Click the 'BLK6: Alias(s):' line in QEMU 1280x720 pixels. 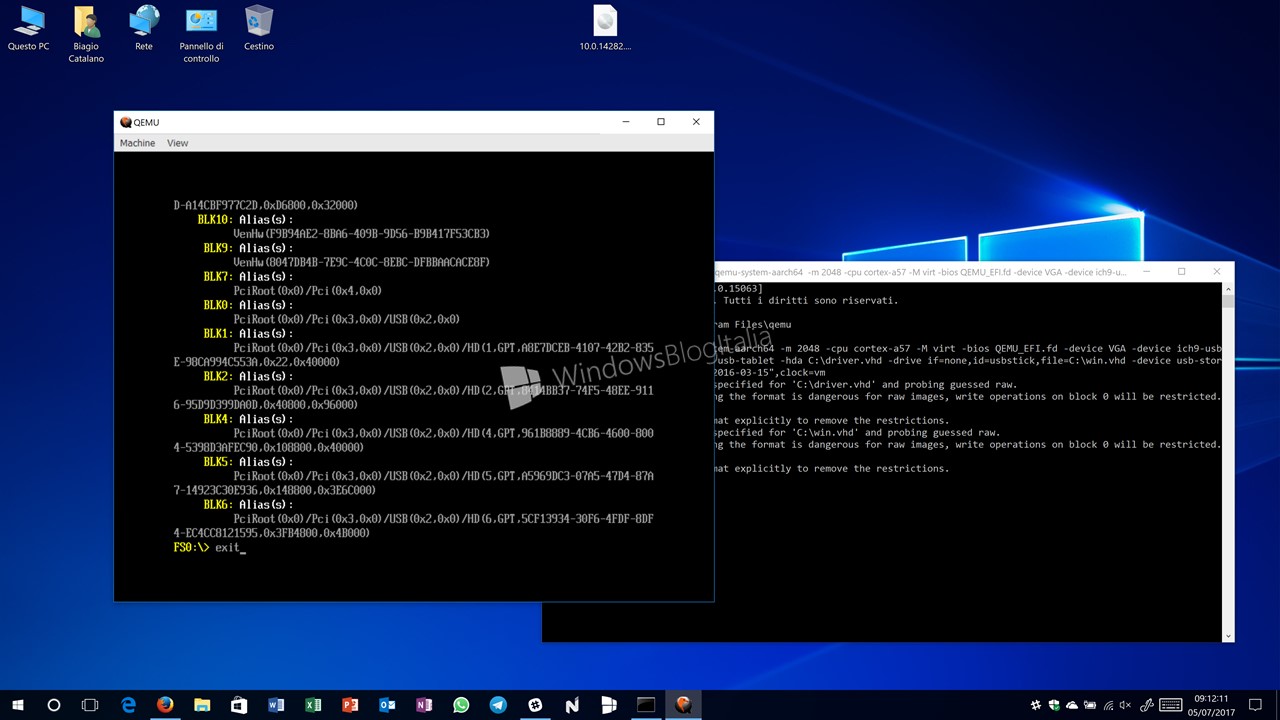(x=248, y=505)
